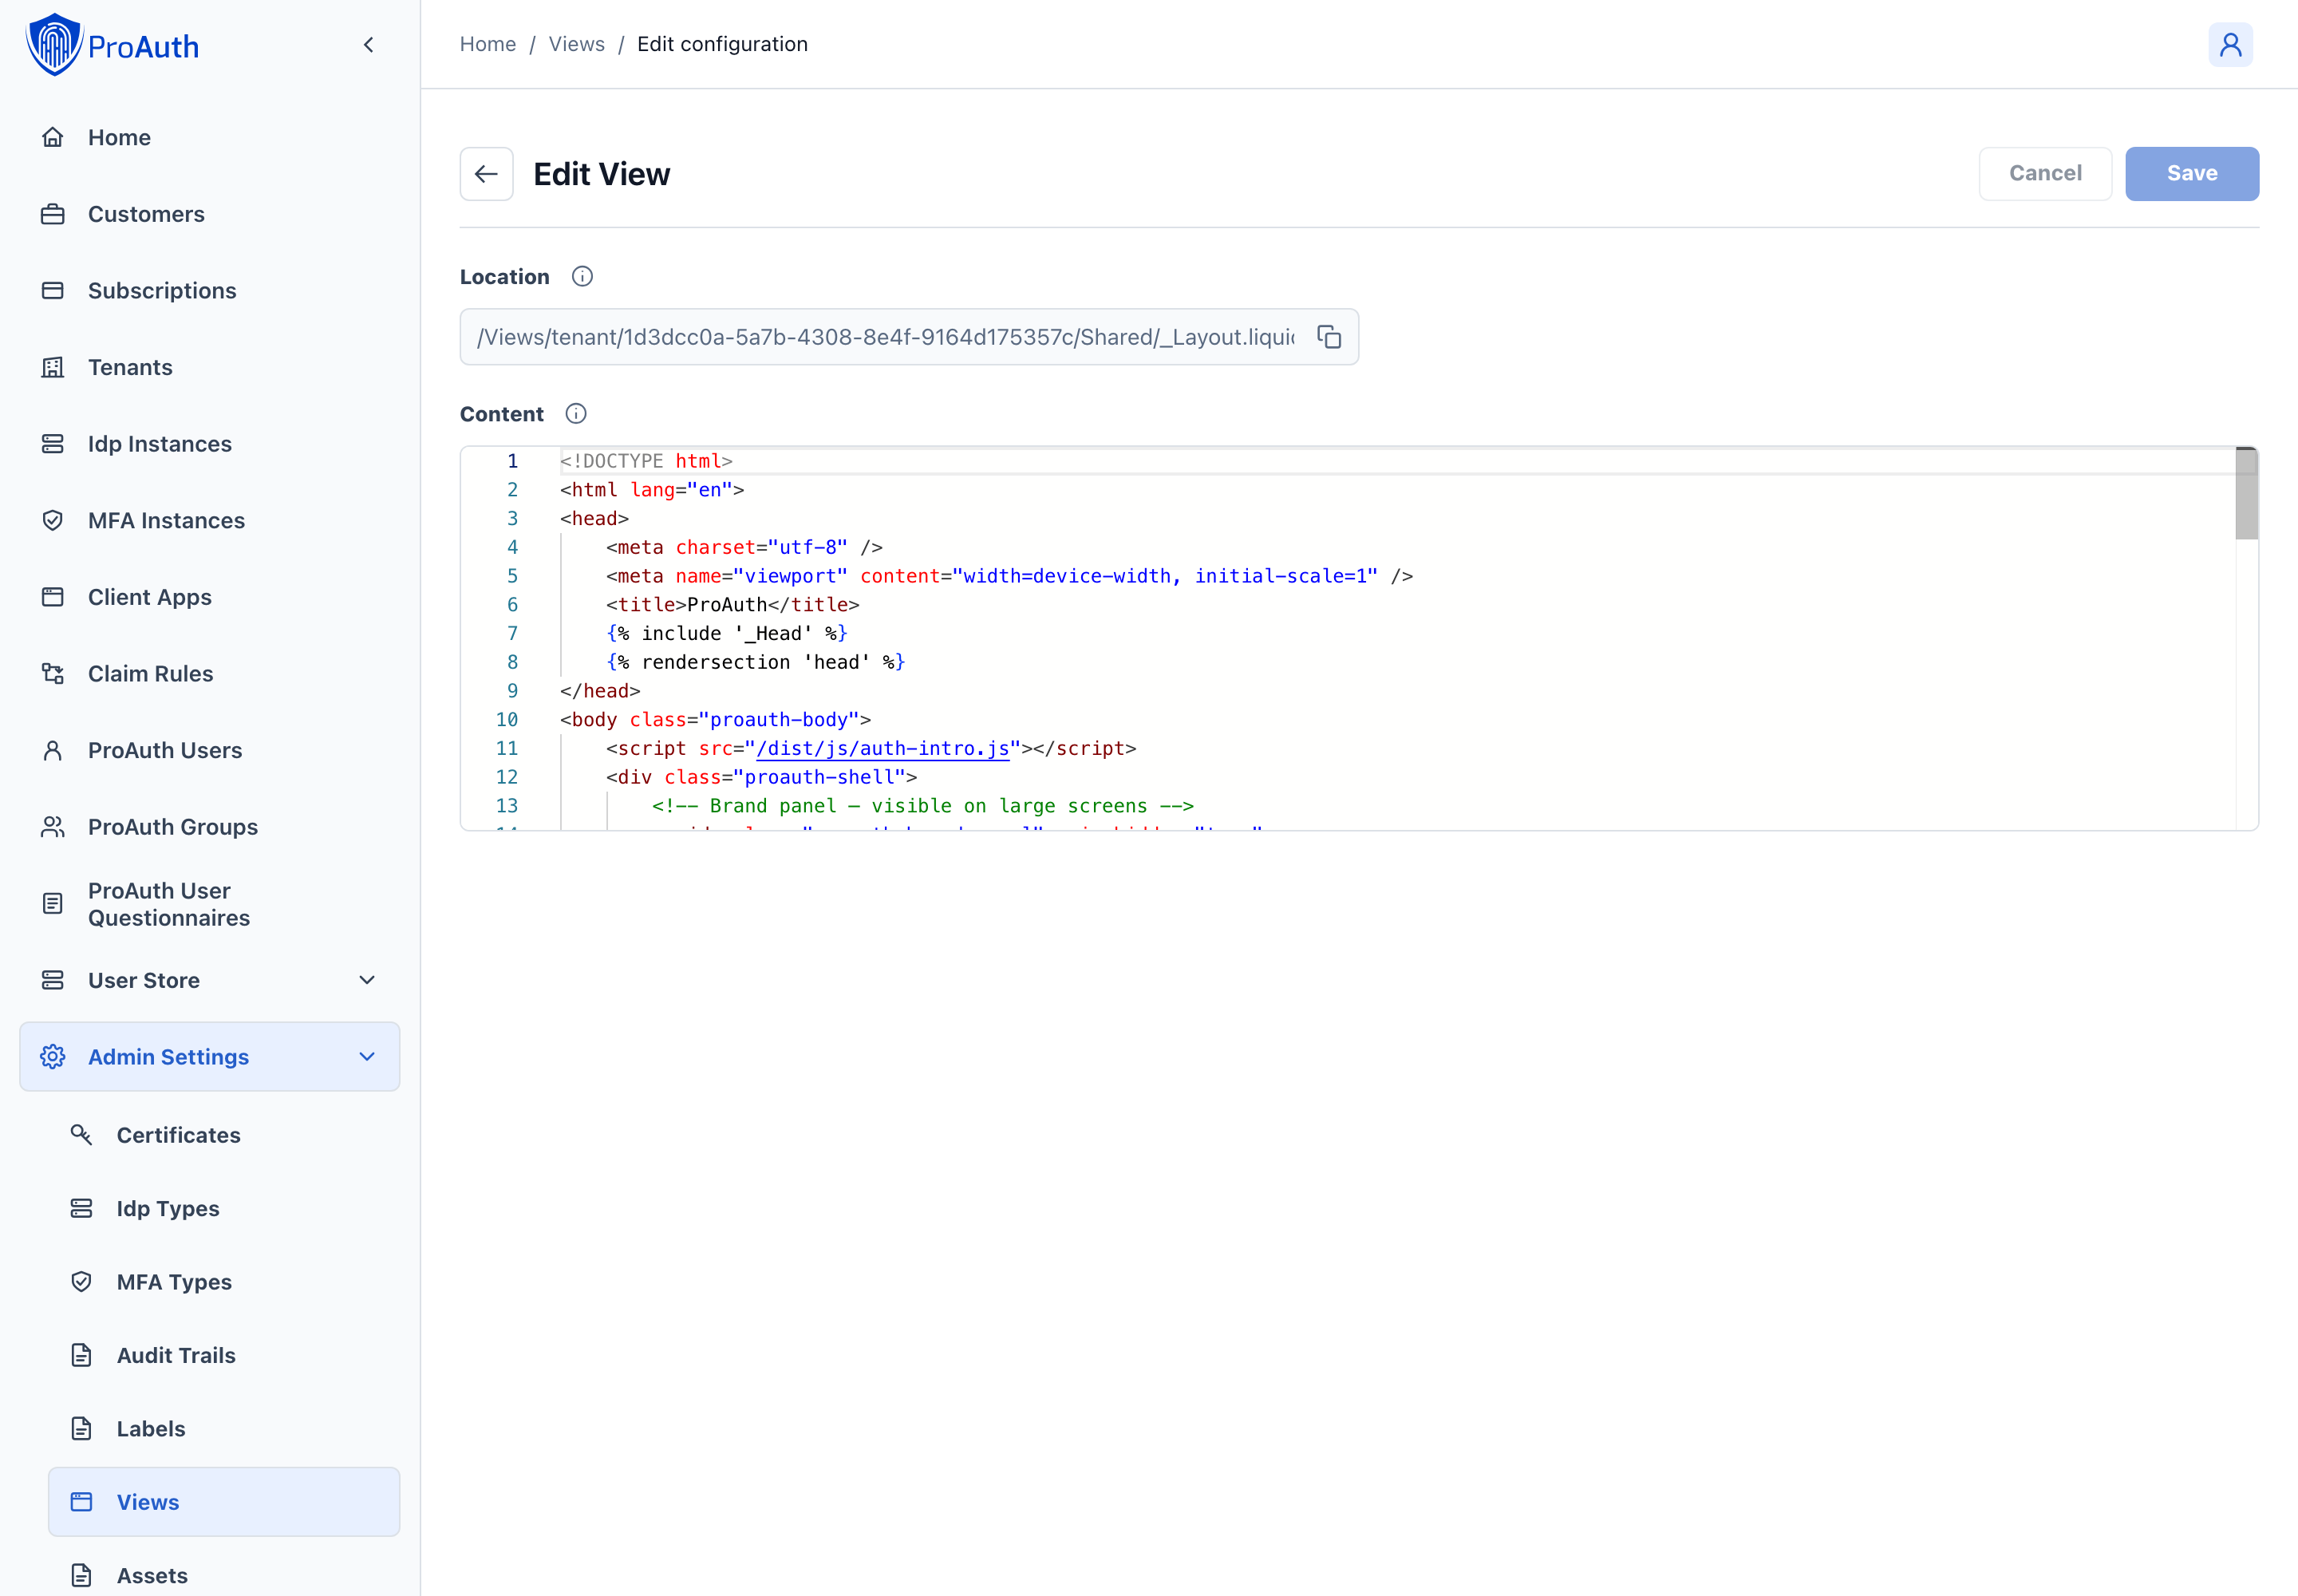Click the body class proauth-body line
2298x1596 pixels.
tap(715, 720)
